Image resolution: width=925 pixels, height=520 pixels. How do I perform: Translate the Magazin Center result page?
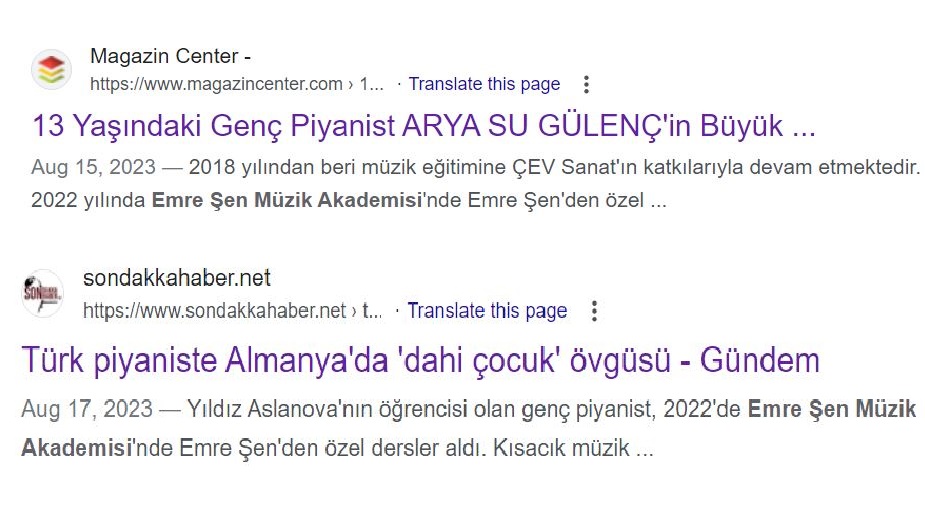[484, 84]
